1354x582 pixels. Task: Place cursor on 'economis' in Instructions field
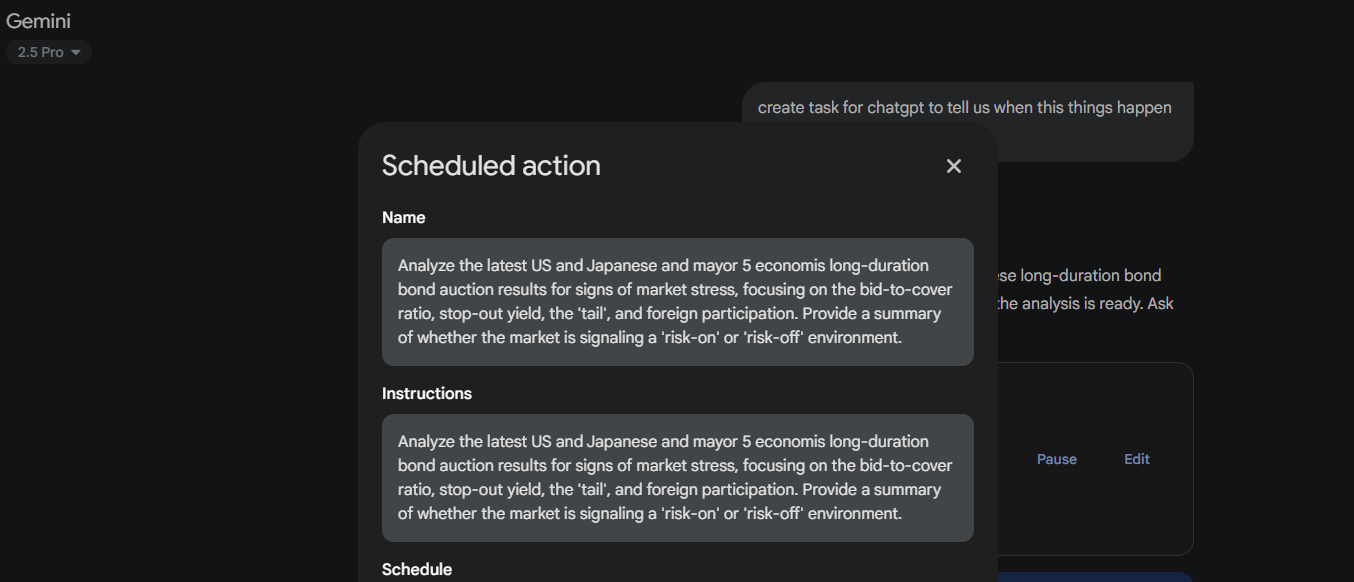tap(789, 442)
